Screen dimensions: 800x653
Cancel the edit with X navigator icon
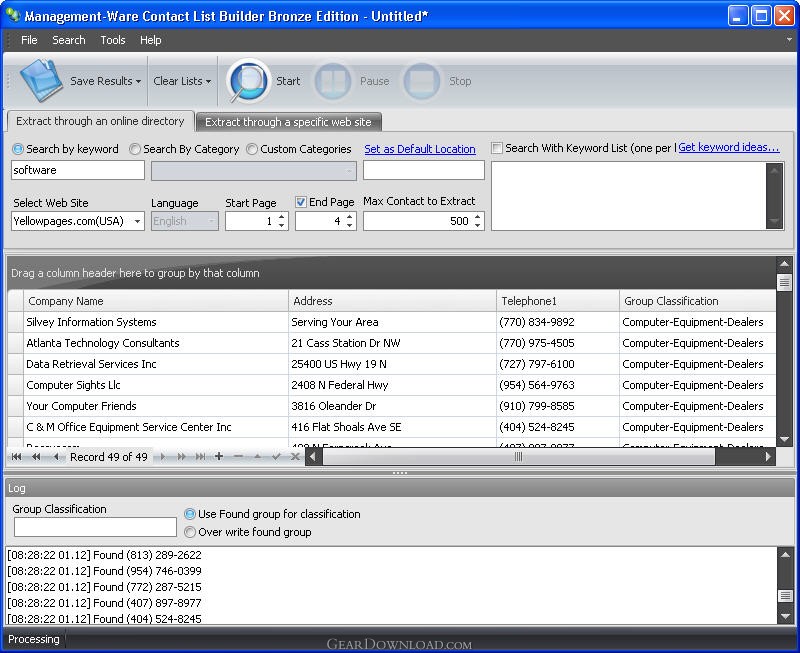pyautogui.click(x=295, y=457)
